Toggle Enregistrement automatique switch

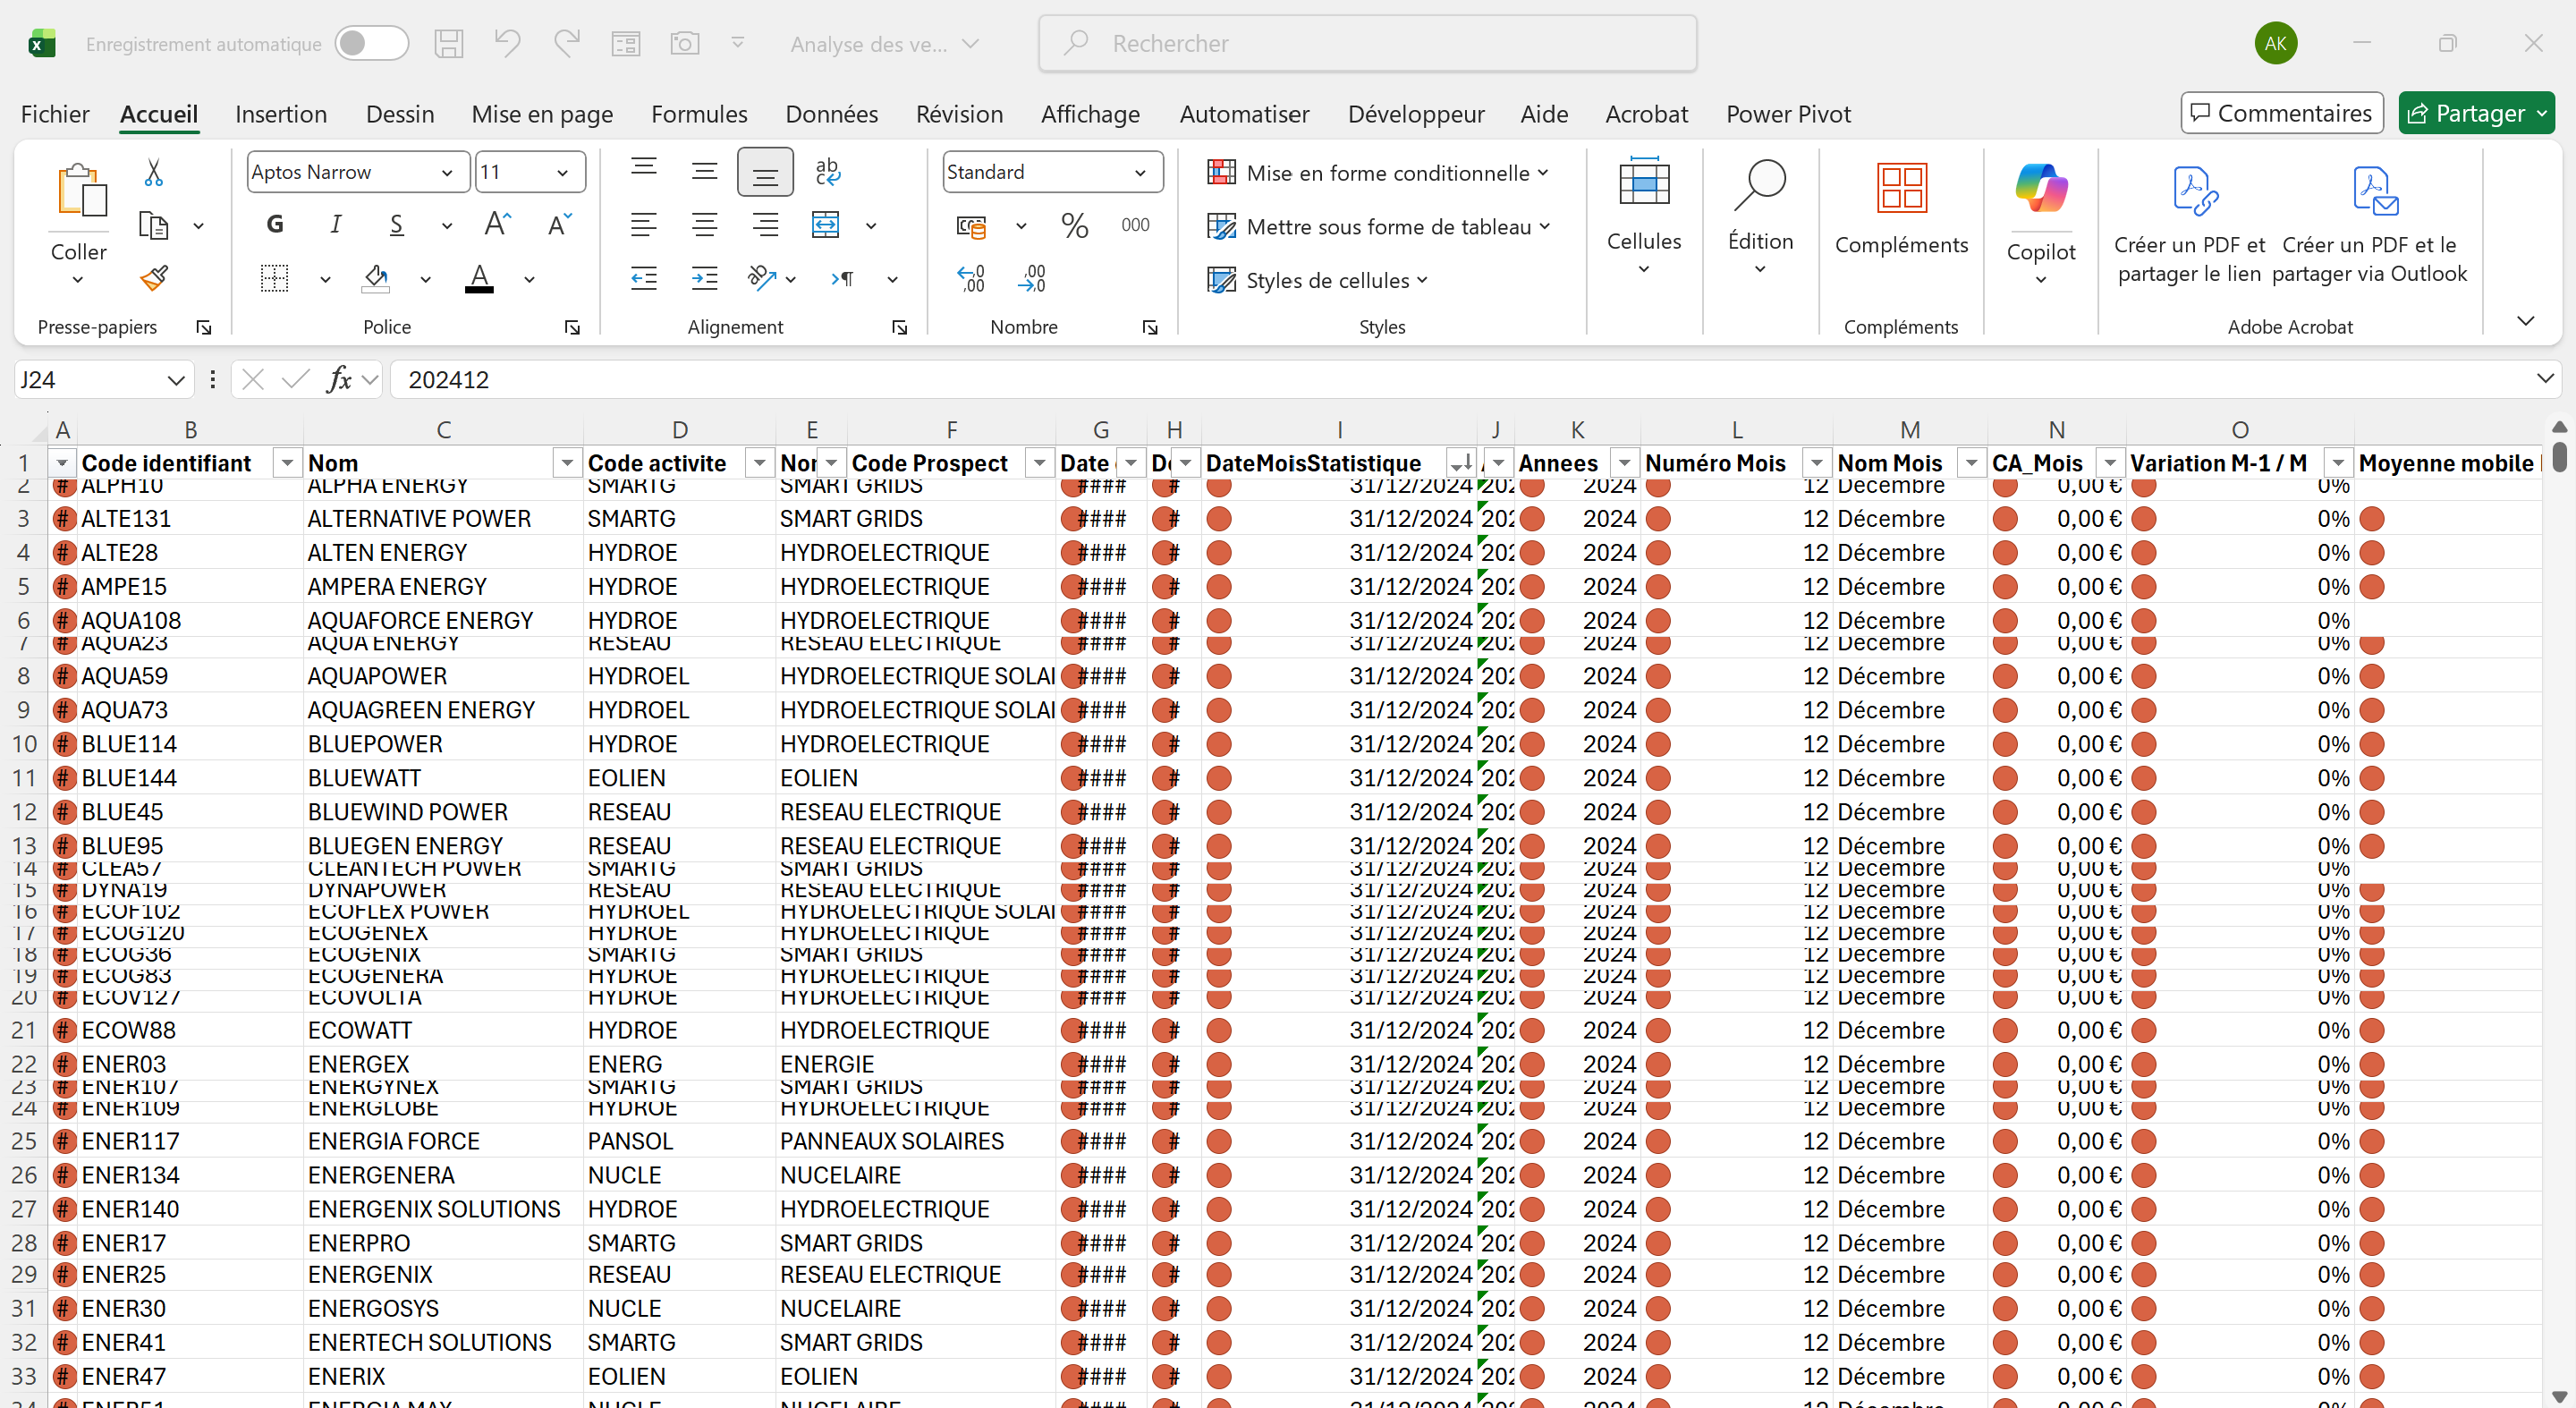pos(371,44)
